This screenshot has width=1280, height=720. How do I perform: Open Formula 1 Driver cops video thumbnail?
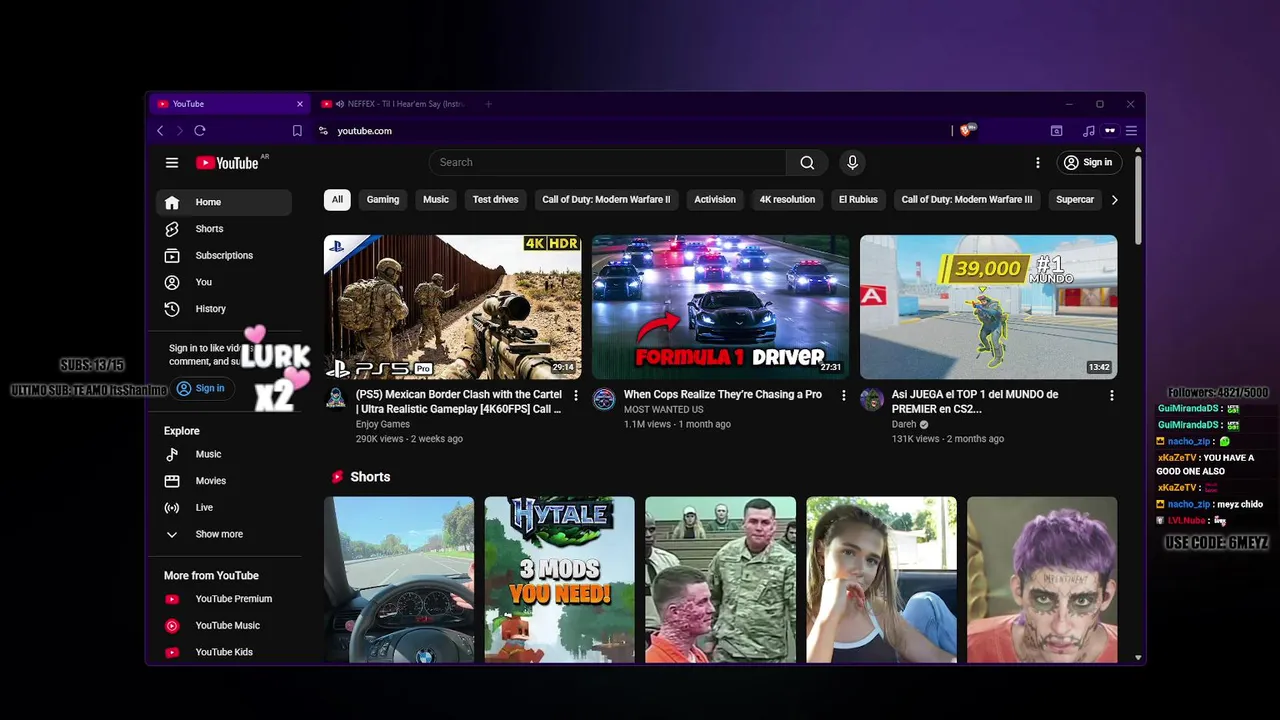(x=720, y=307)
